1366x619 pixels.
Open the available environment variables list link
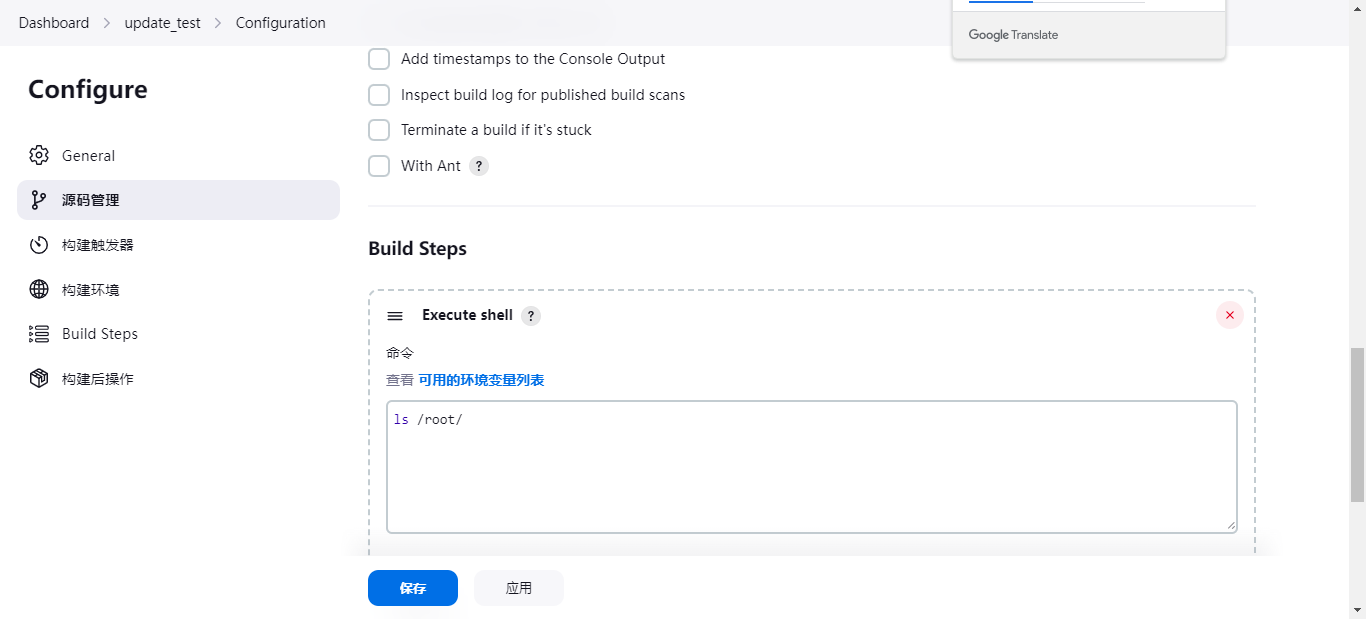[481, 380]
